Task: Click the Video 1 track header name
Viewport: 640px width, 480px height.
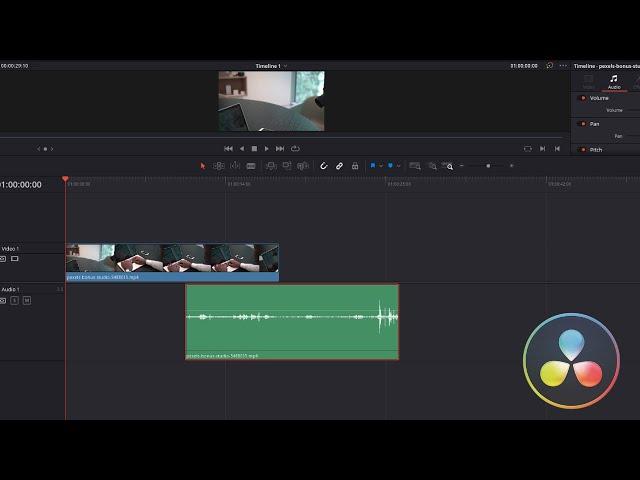Action: click(x=10, y=249)
